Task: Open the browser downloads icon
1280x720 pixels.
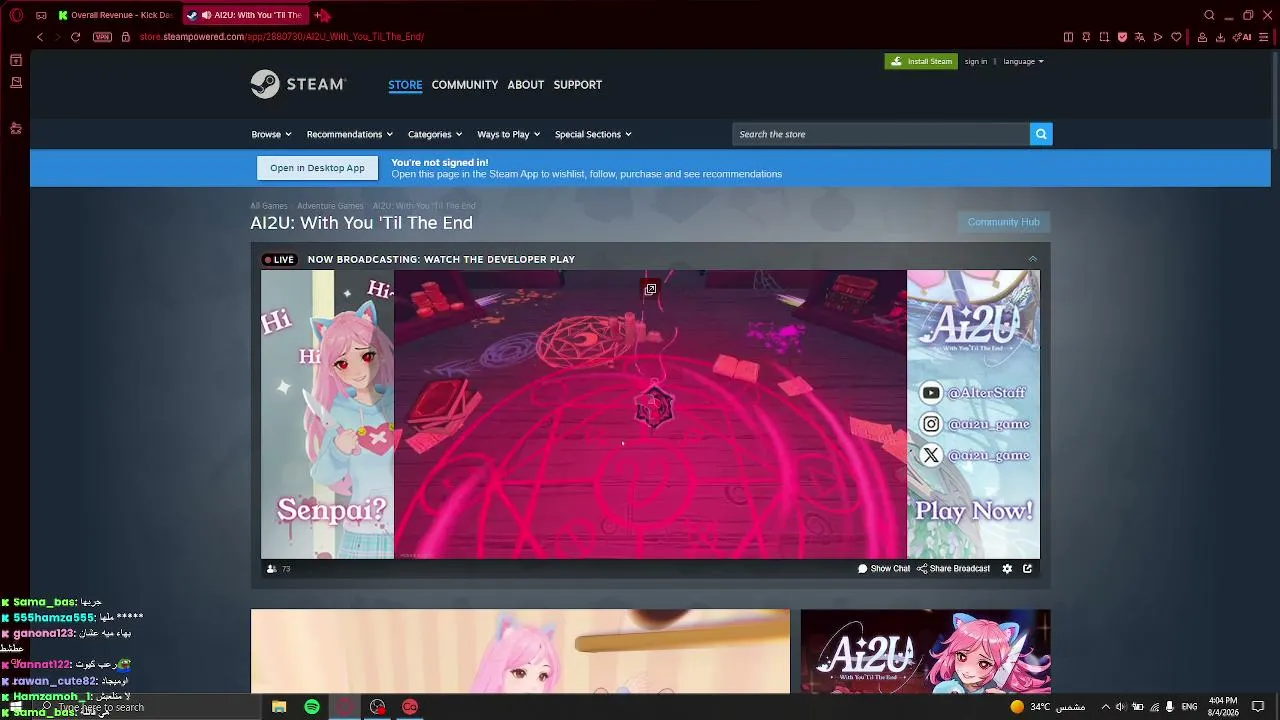Action: point(1220,37)
